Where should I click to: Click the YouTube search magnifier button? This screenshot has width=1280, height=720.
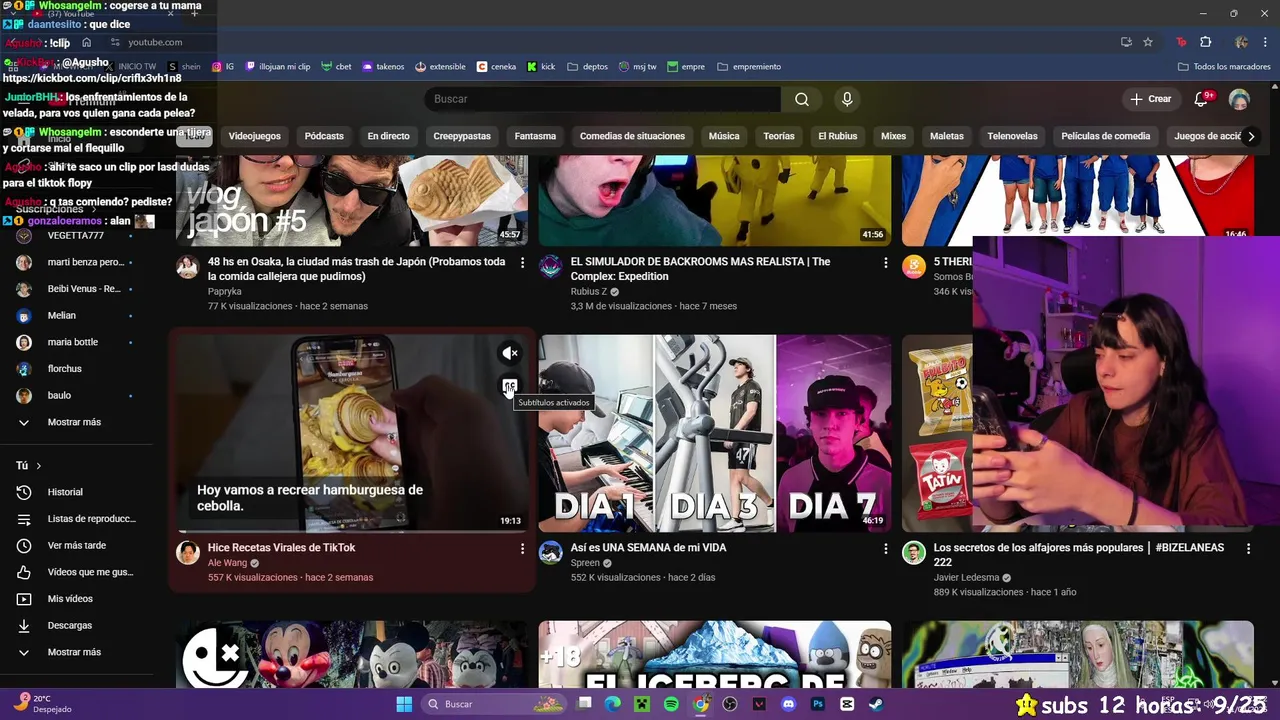pos(802,99)
